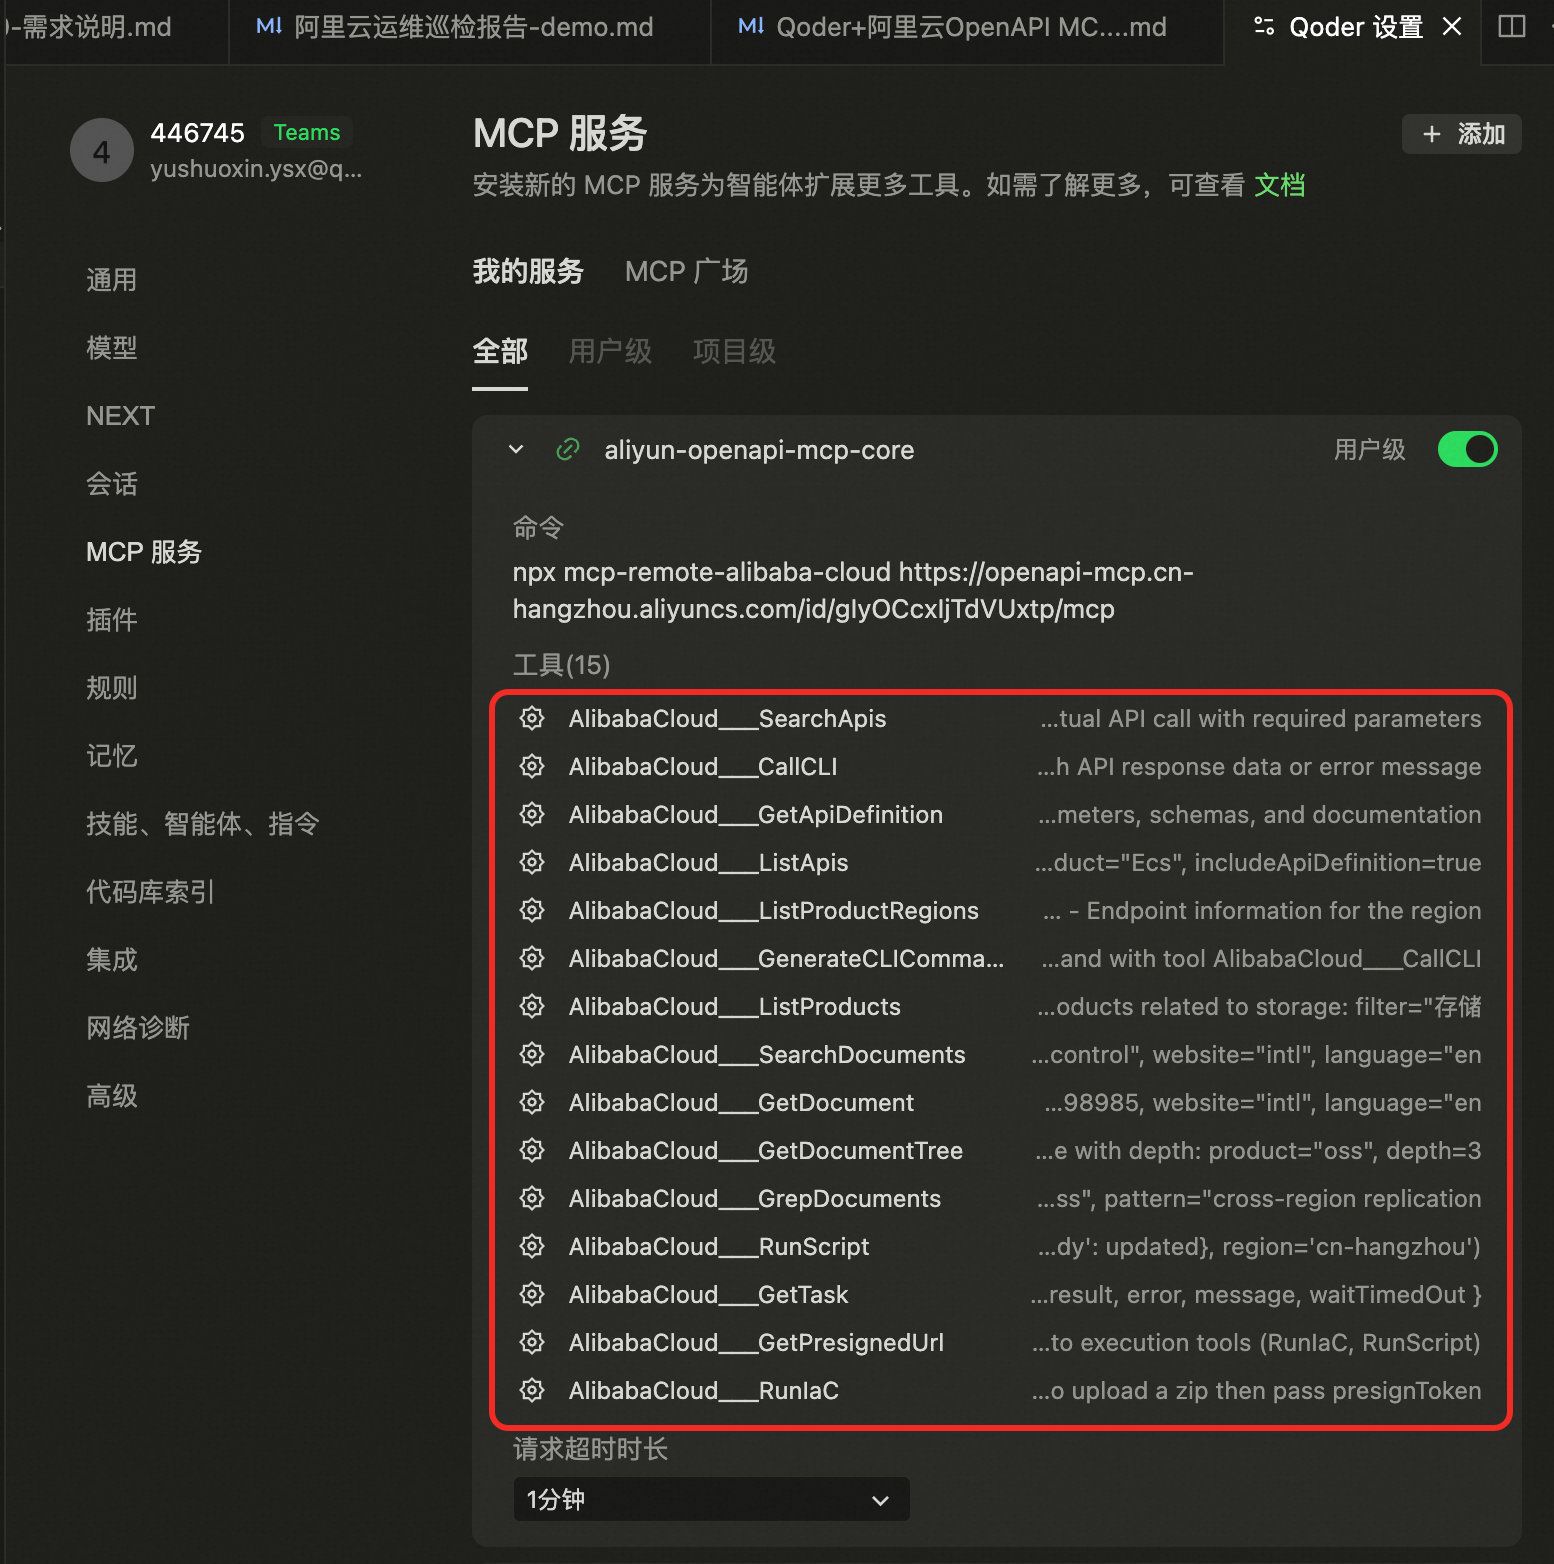Viewport: 1554px width, 1564px height.
Task: Click the gear icon beside AlibabaCloud___SearchApis
Action: (x=532, y=718)
